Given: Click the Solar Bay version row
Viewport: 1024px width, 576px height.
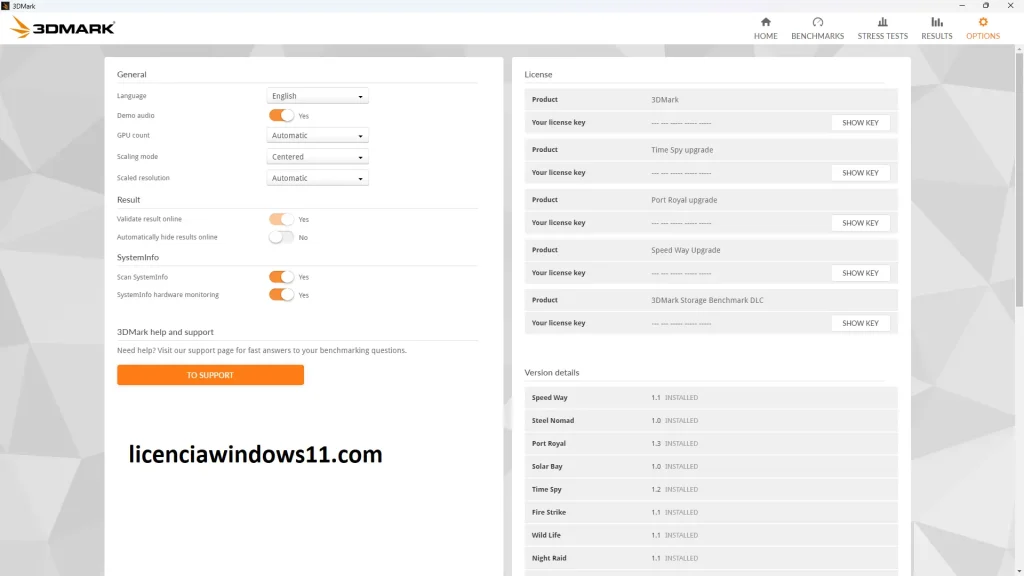Looking at the screenshot, I should tap(711, 466).
